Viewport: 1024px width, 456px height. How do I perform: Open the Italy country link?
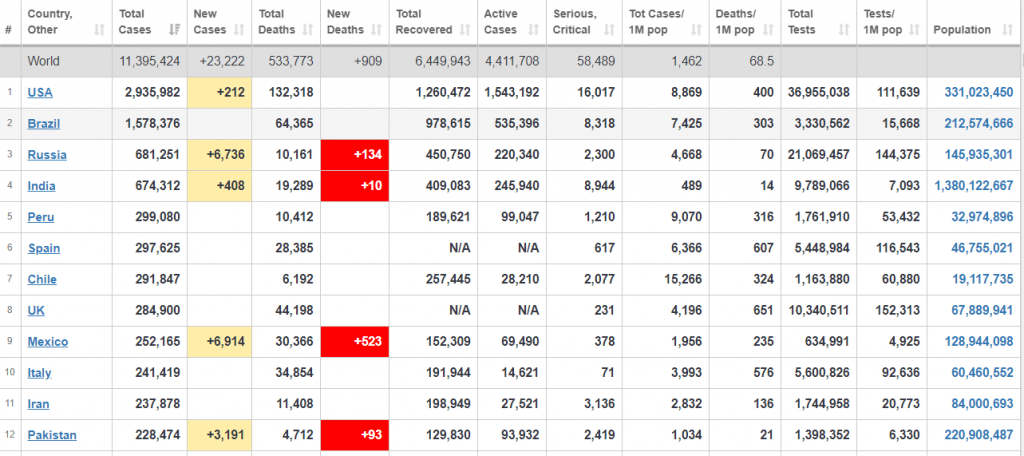(x=39, y=373)
